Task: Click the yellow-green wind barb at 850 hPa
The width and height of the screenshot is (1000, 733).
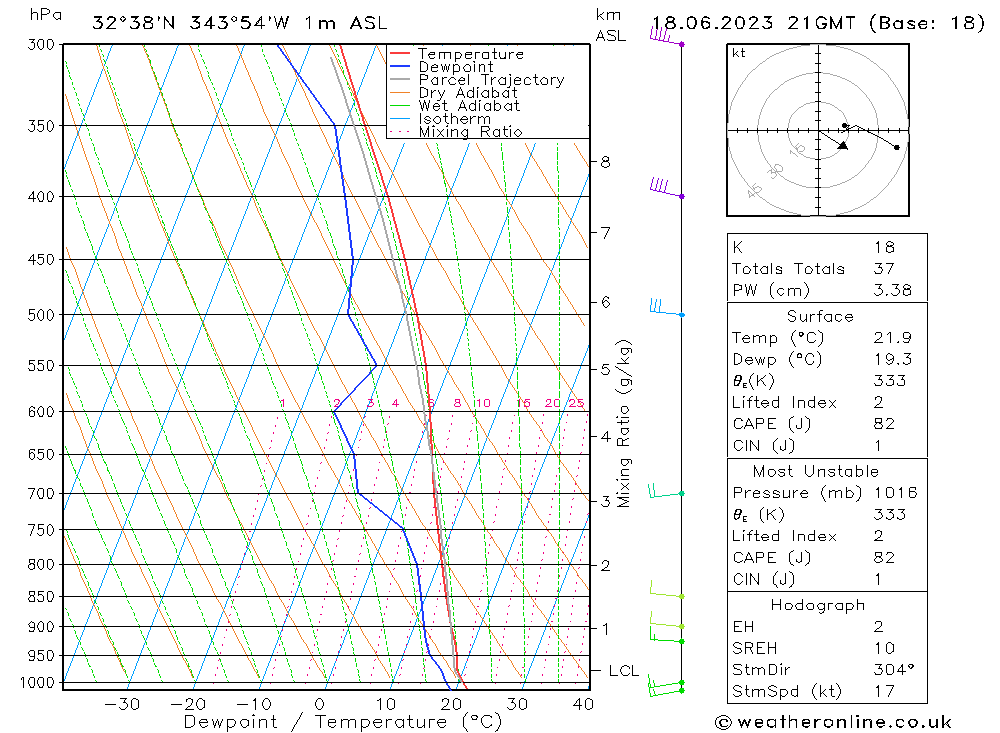Action: click(664, 590)
